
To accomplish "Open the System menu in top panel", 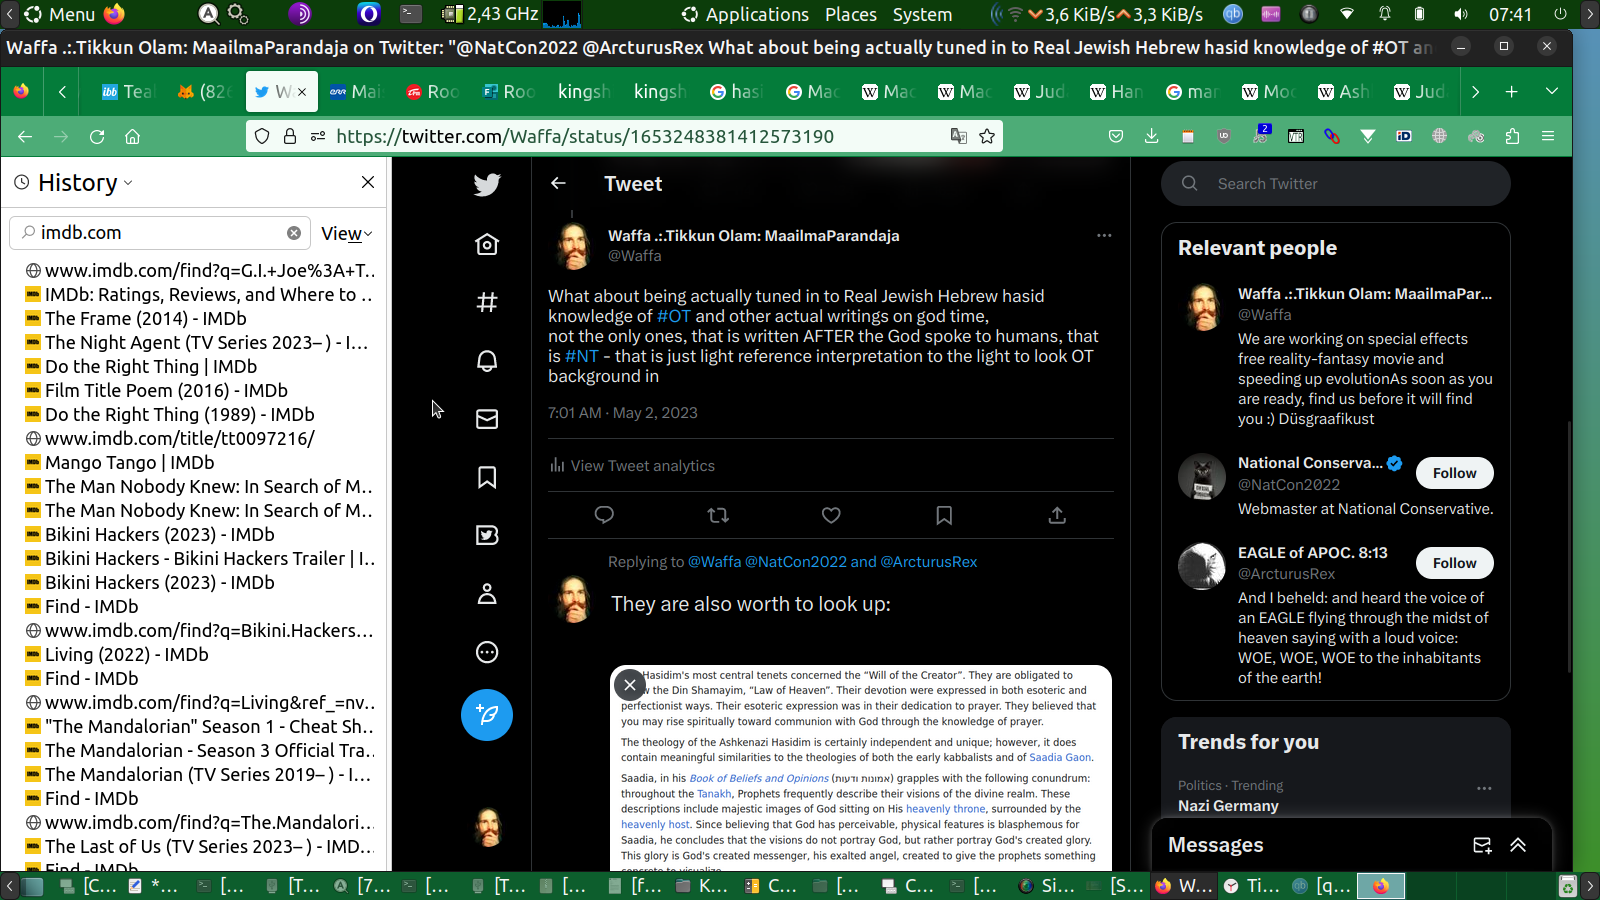I will click(922, 14).
